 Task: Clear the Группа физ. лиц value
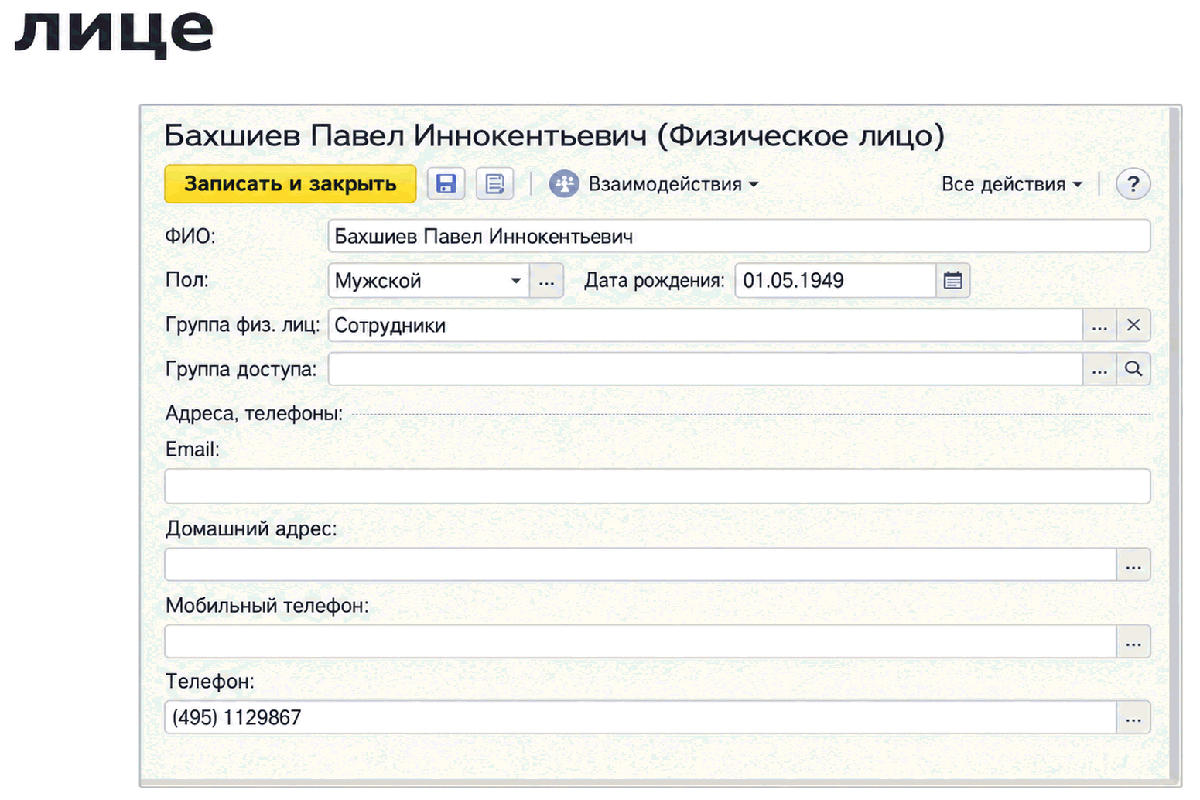tap(1134, 325)
